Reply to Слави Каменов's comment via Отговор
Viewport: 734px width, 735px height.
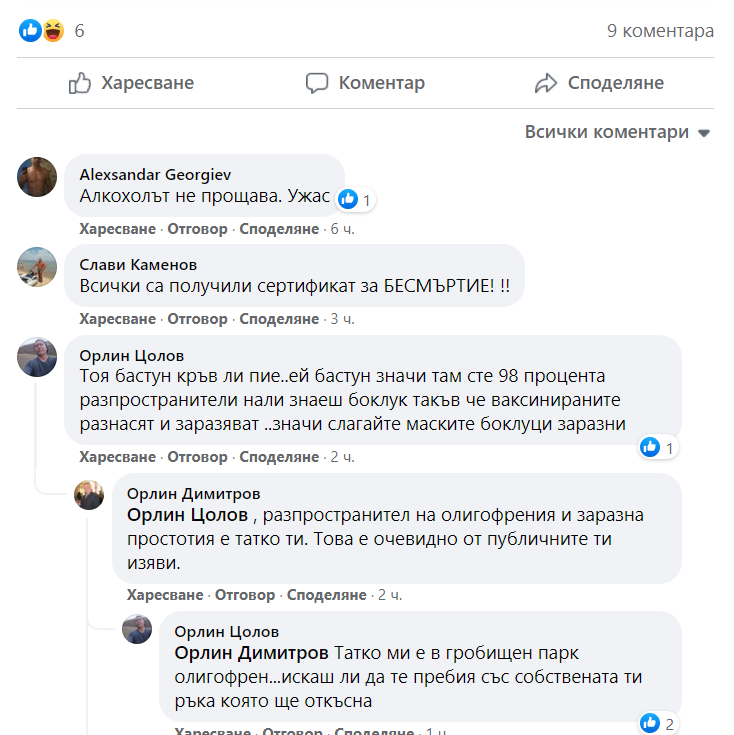tap(197, 319)
